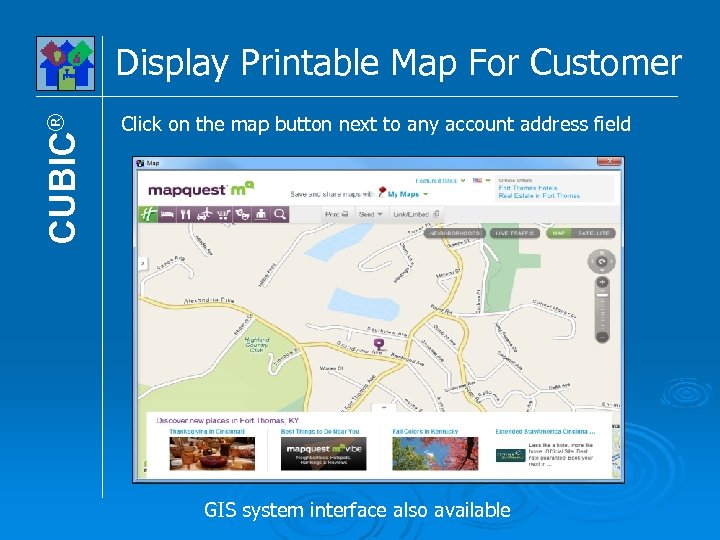Click the car and airplane travel icon

[x=204, y=214]
